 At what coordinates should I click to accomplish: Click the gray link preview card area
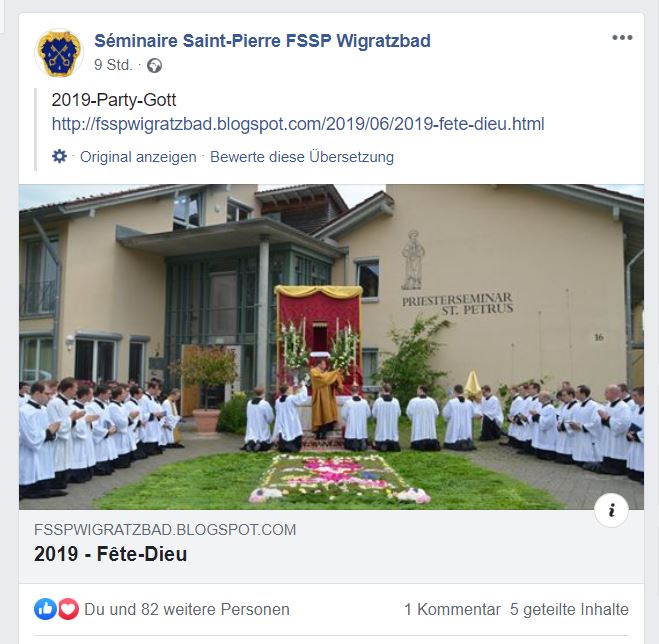click(x=331, y=546)
